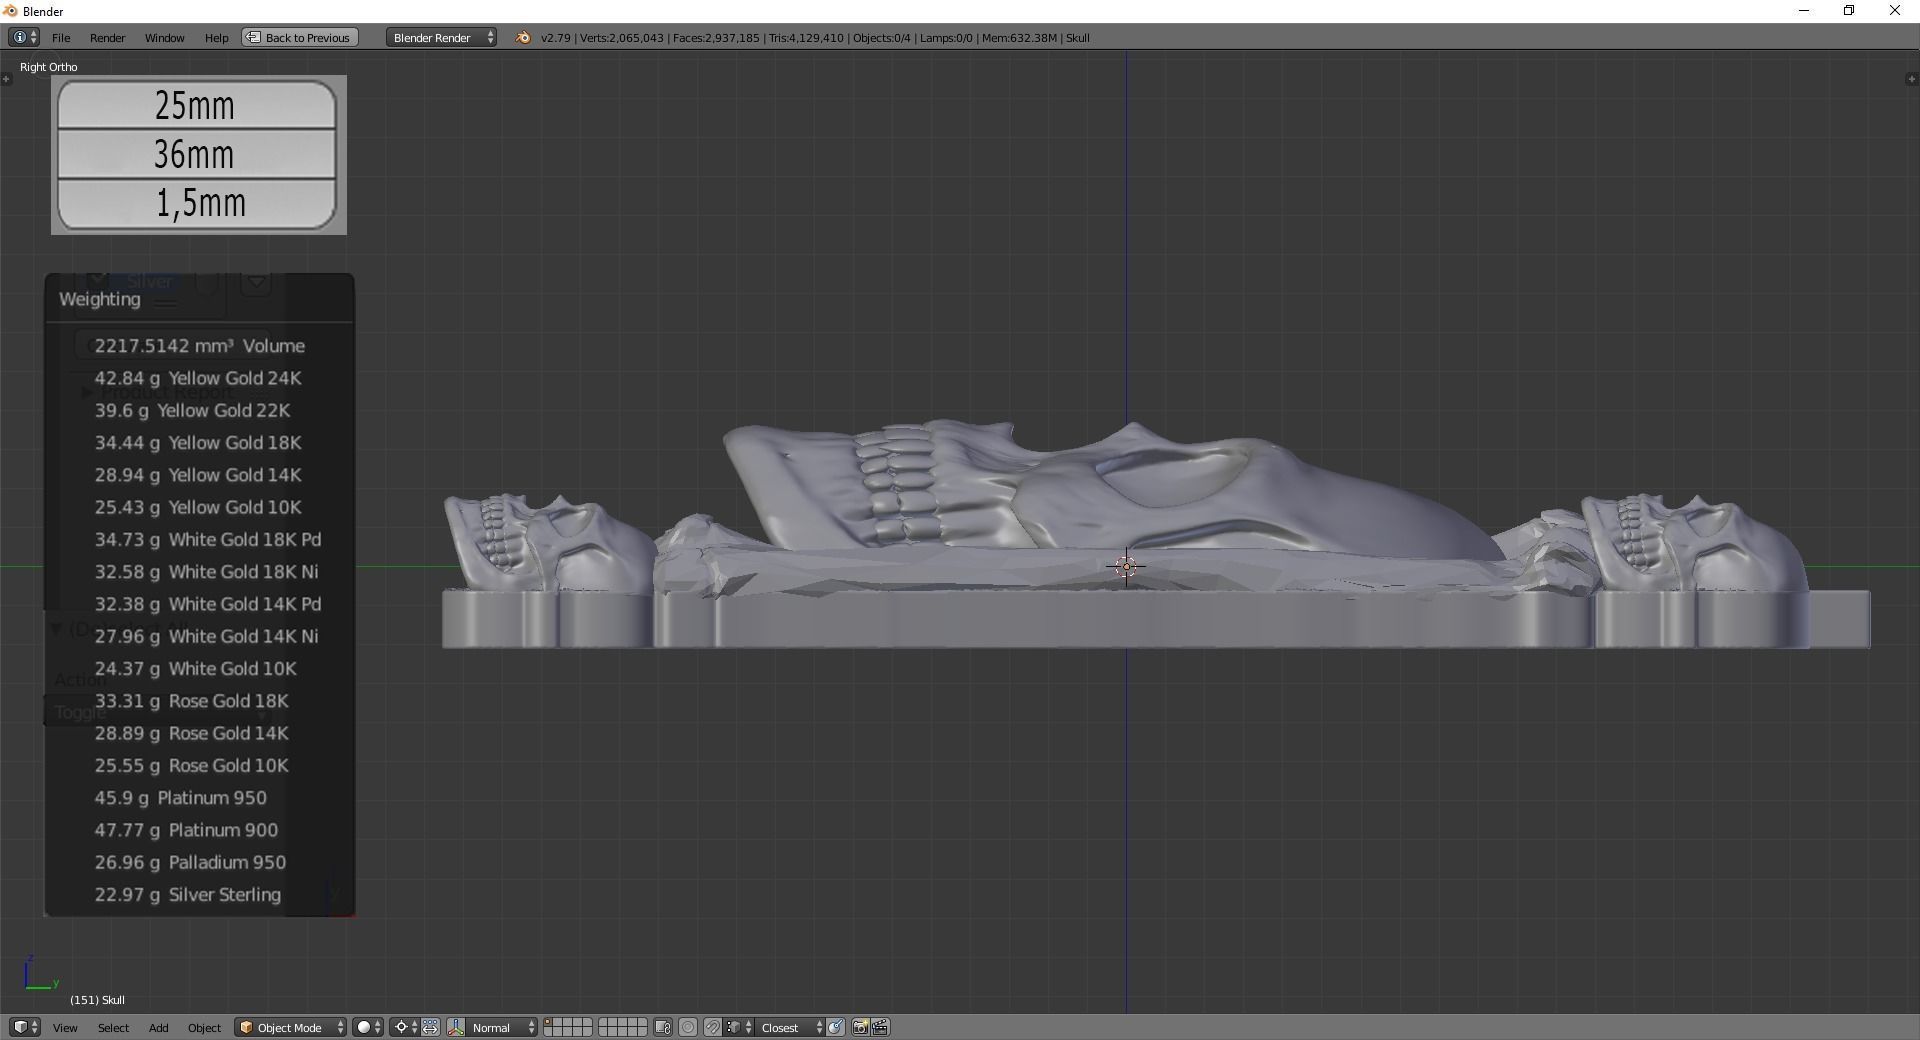Screen dimensions: 1920x1040
Task: Click the 1,5mm dimension field
Action: 196,203
